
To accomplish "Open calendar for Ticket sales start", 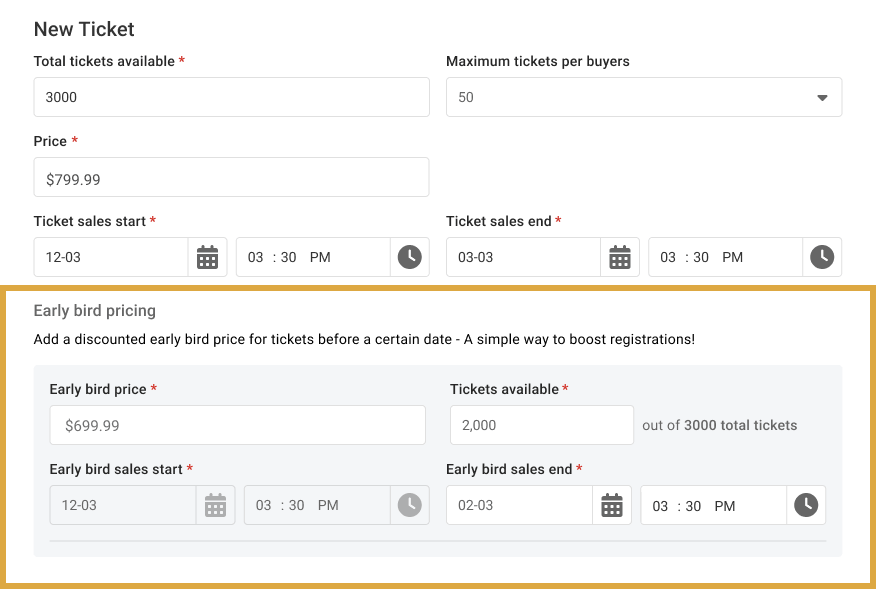I will 207,257.
